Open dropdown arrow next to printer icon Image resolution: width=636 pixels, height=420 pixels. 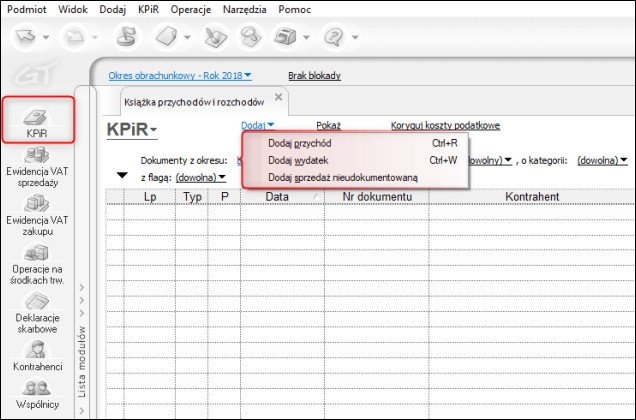tap(306, 37)
